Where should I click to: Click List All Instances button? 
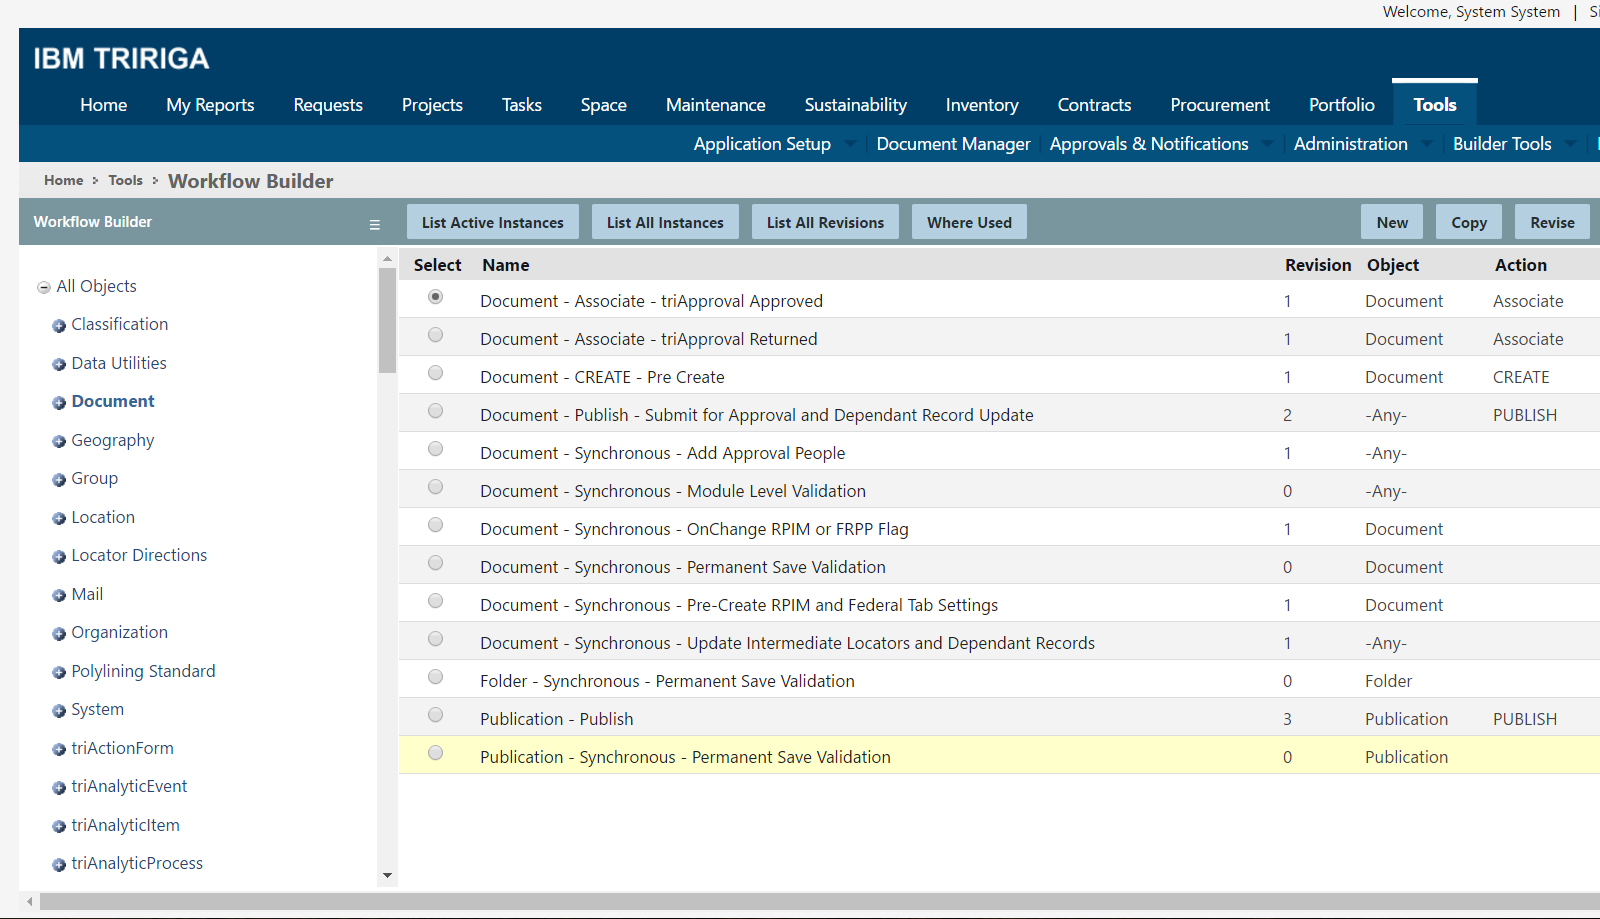coord(665,222)
